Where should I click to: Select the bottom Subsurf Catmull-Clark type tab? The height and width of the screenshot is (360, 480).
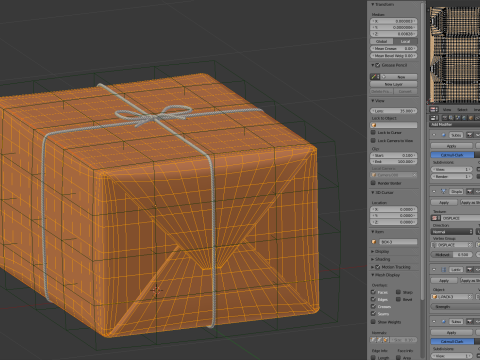(452, 341)
